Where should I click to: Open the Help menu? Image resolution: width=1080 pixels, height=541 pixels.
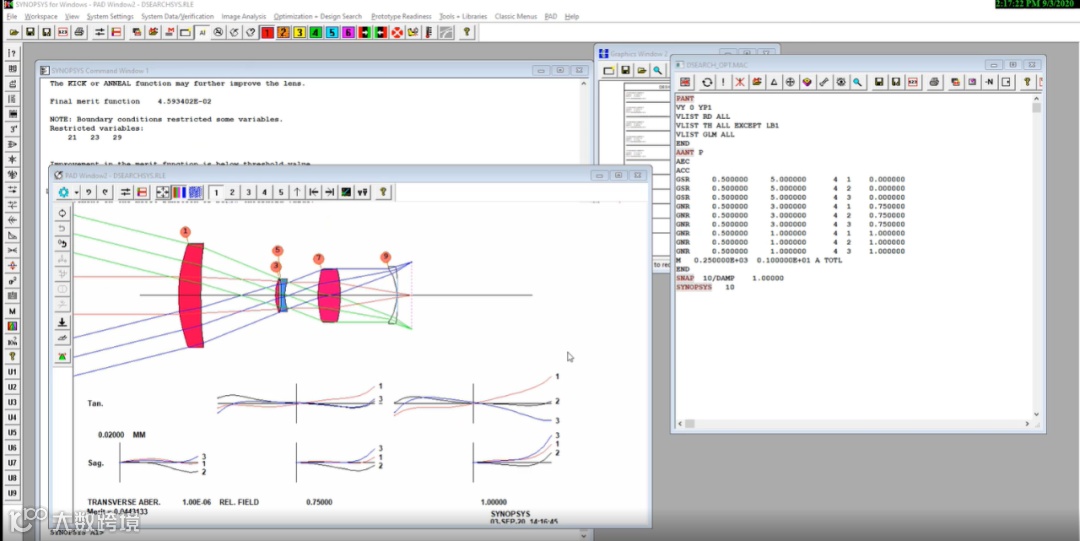[572, 16]
